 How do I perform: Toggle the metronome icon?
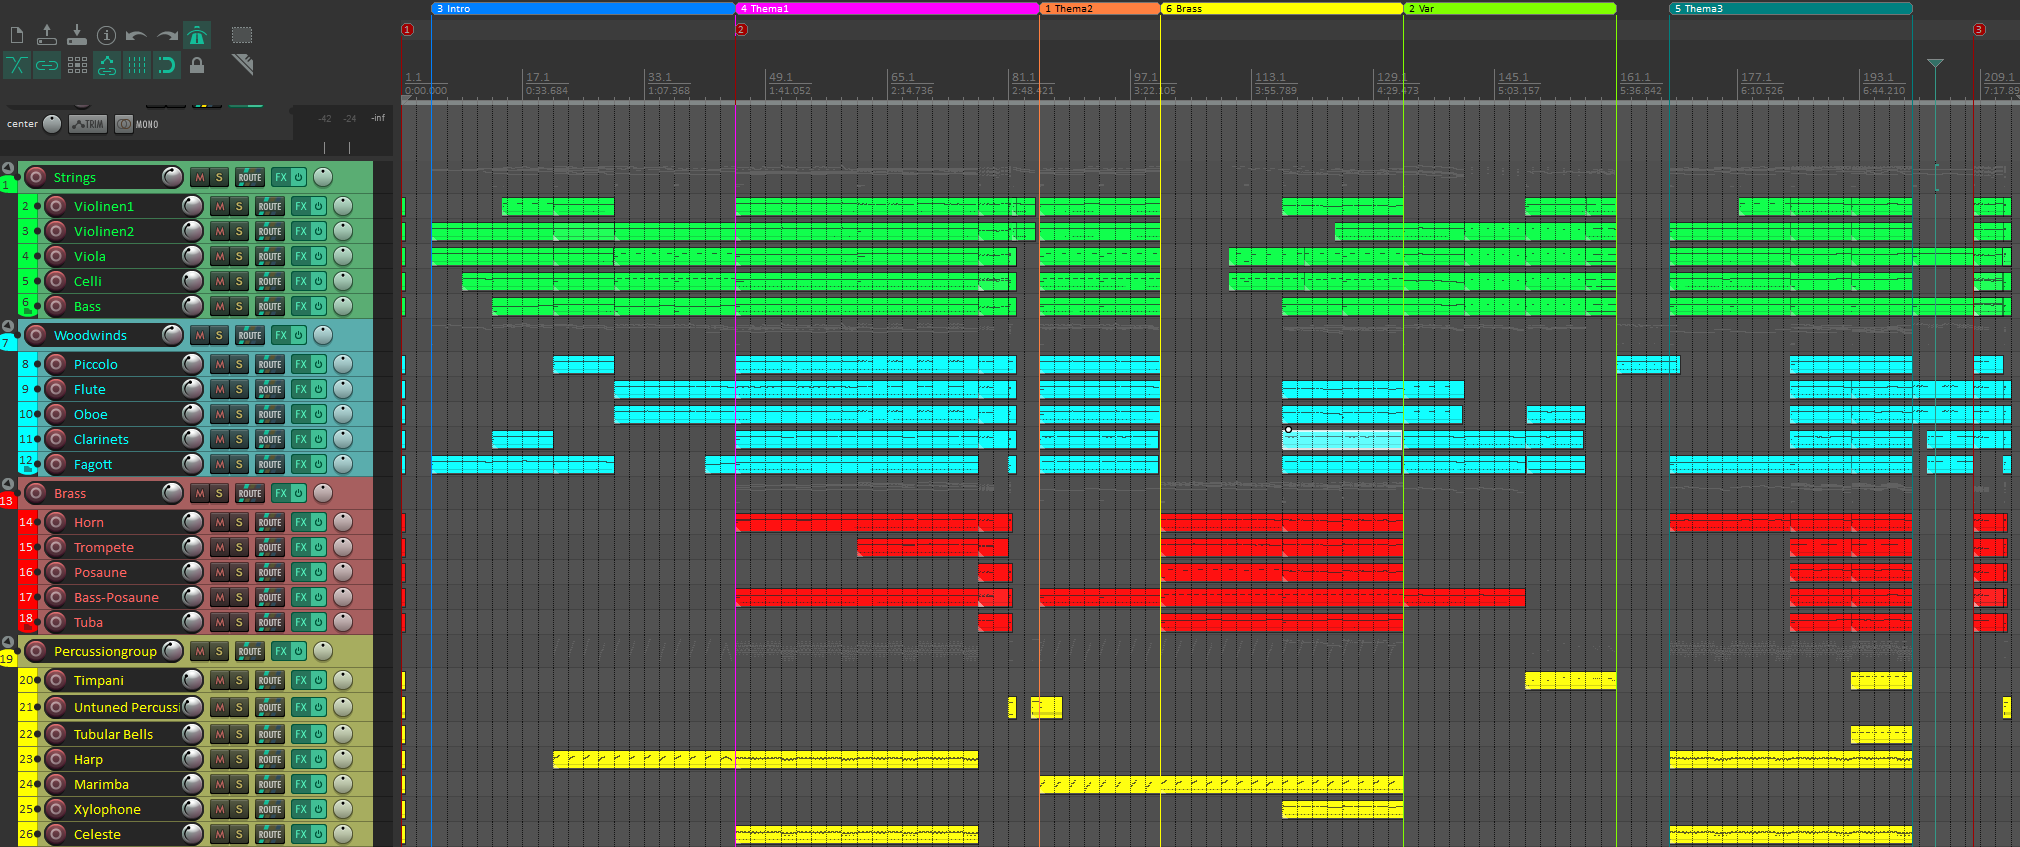tap(197, 36)
